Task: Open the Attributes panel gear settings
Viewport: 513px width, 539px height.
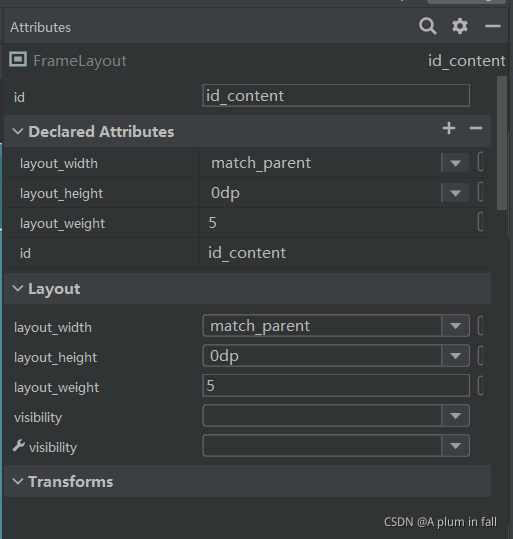Action: [x=460, y=26]
